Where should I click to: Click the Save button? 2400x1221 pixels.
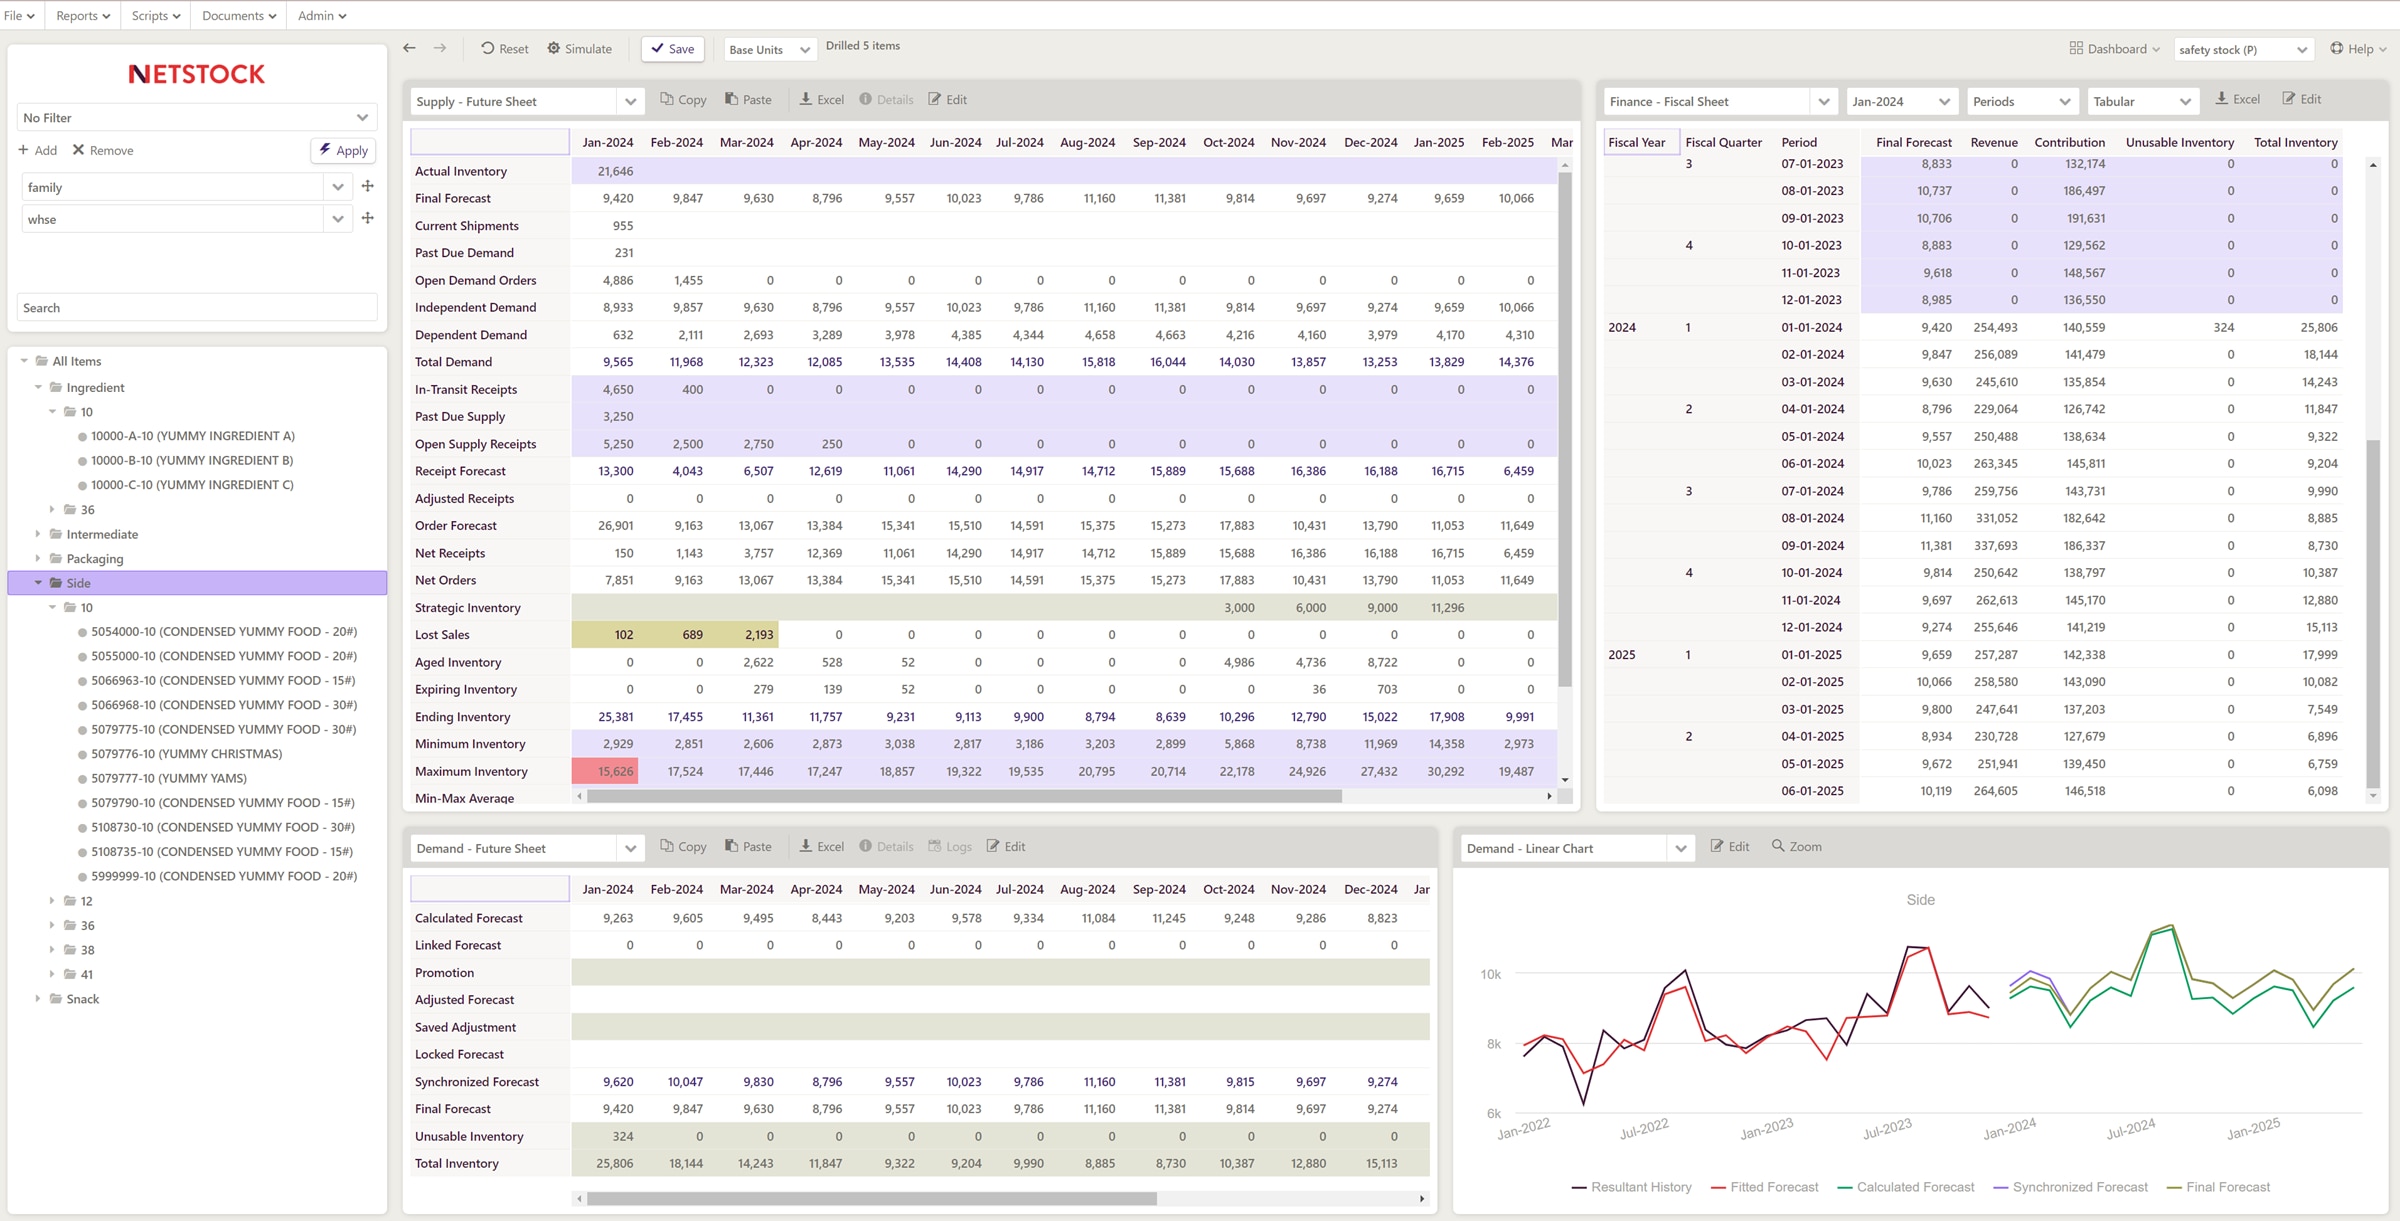tap(672, 48)
